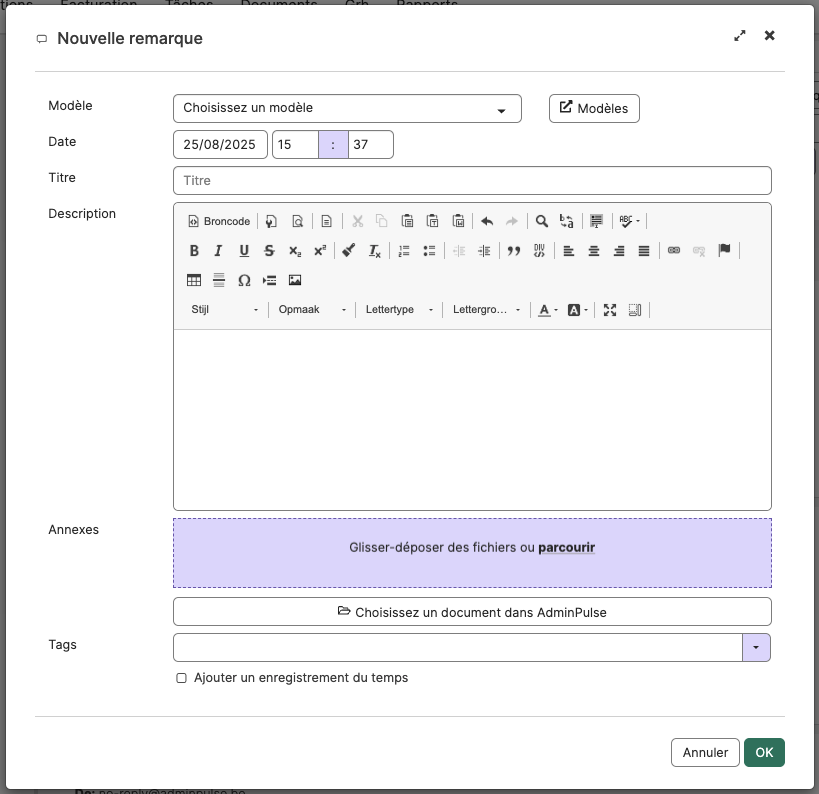Justify the text alignment

(644, 251)
